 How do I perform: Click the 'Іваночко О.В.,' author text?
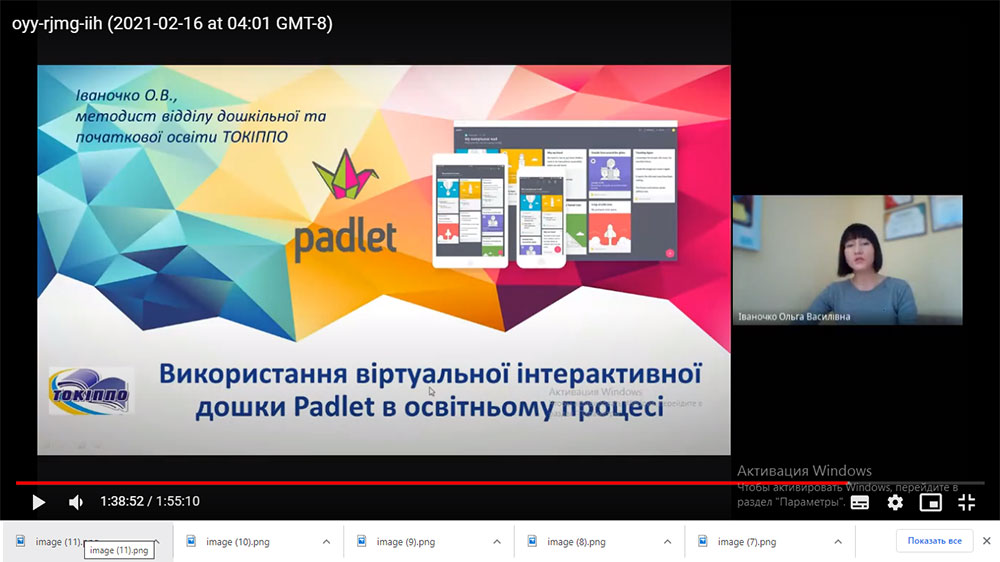[x=126, y=96]
